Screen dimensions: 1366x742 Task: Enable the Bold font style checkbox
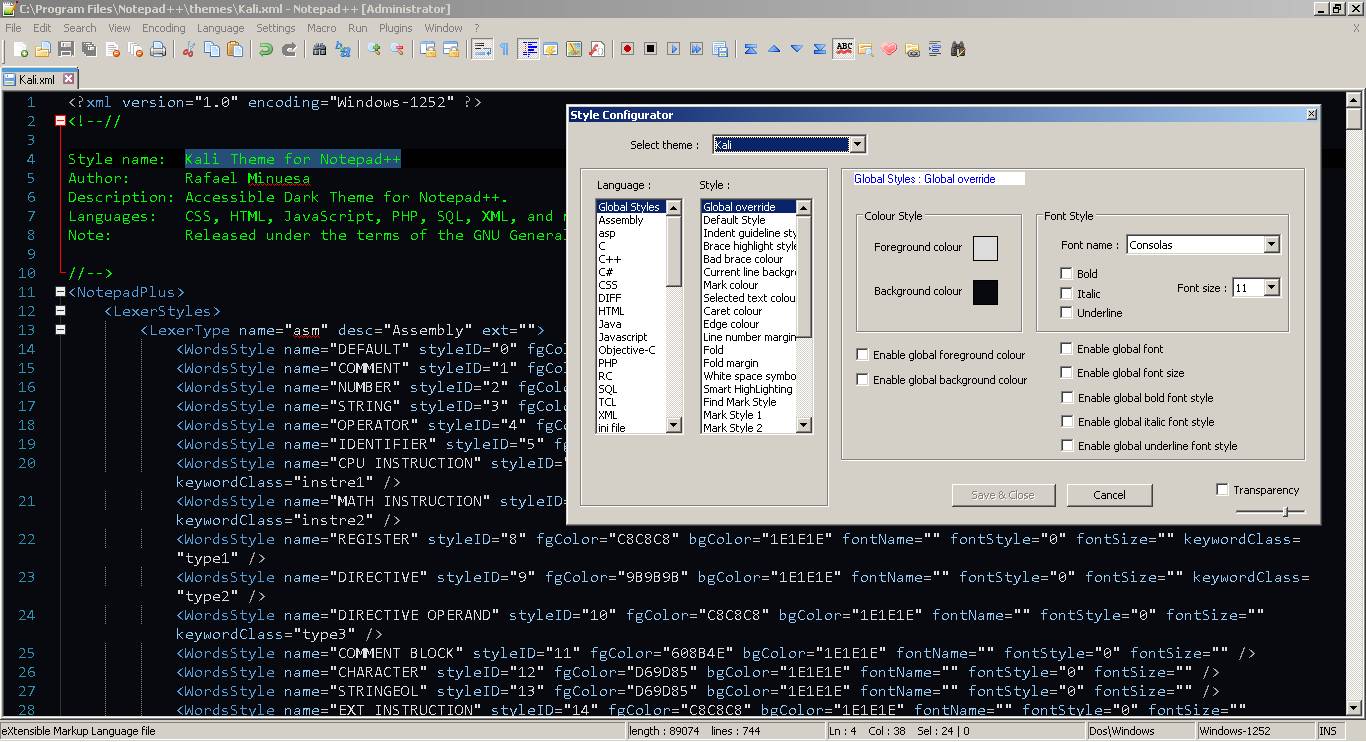[x=1067, y=274]
